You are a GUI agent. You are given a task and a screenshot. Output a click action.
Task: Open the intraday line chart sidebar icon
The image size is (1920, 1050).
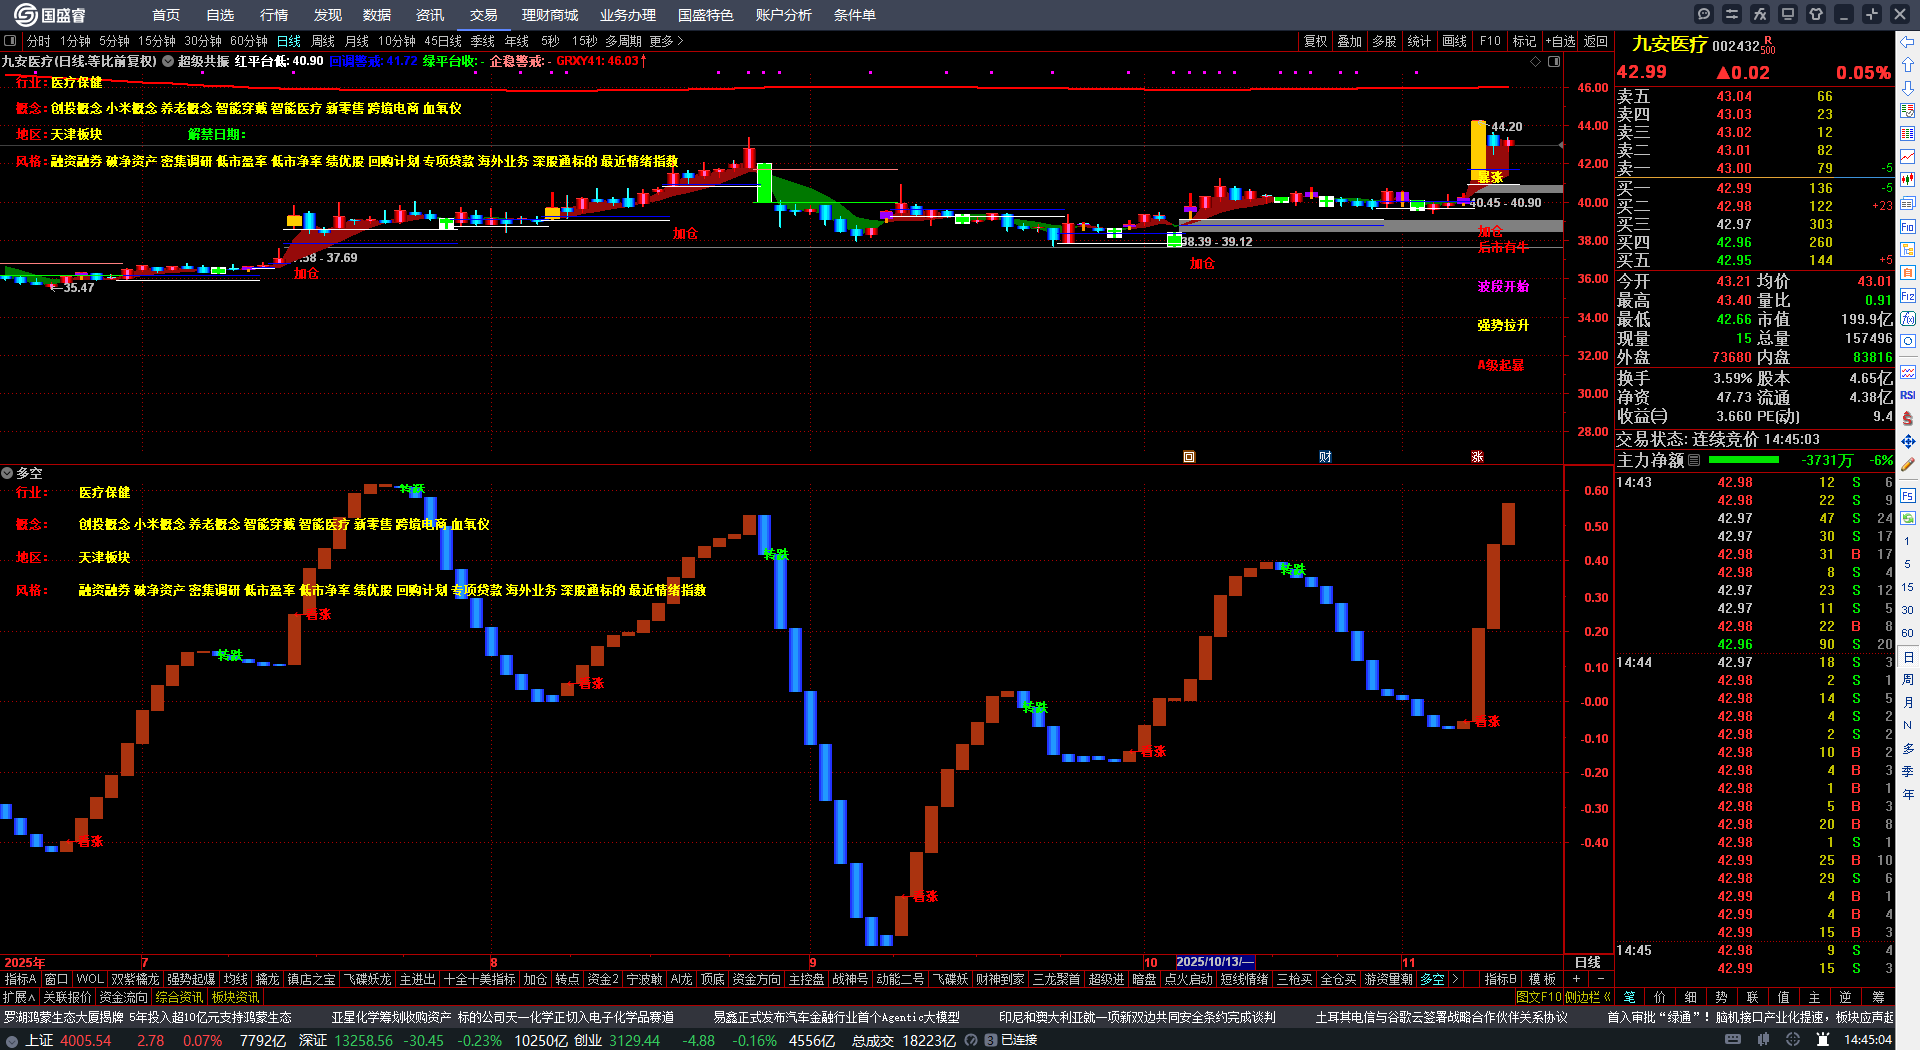point(1908,157)
